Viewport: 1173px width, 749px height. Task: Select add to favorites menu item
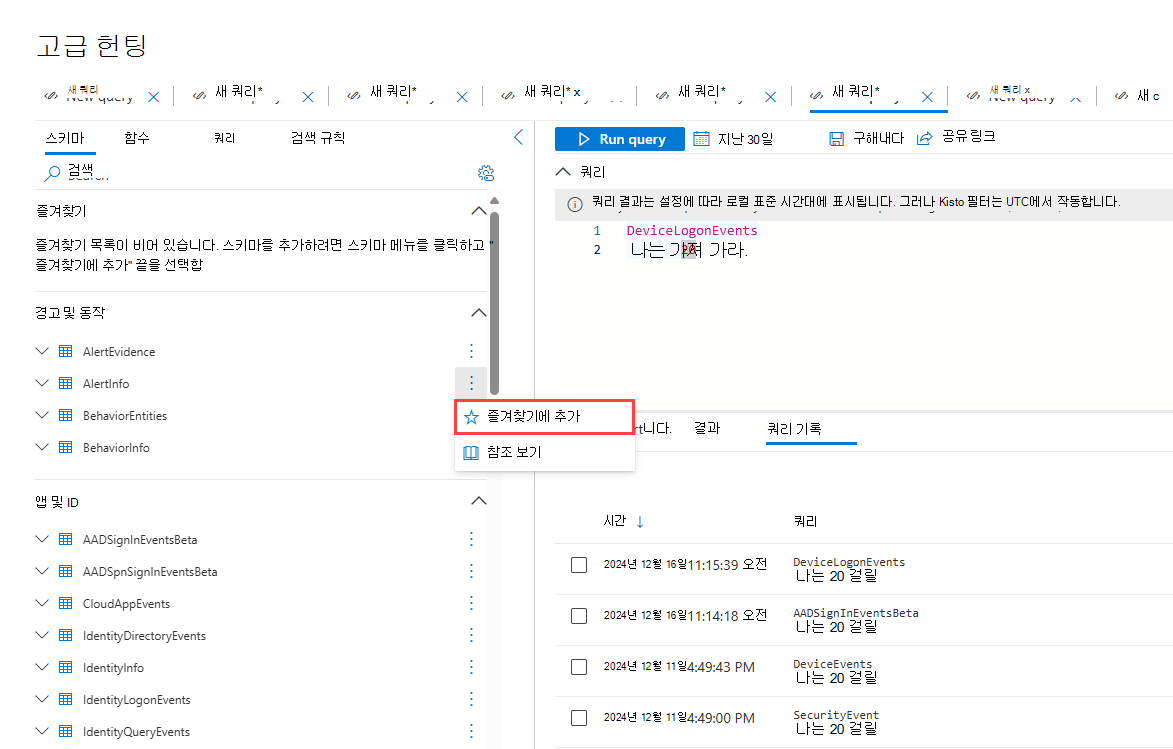[545, 417]
